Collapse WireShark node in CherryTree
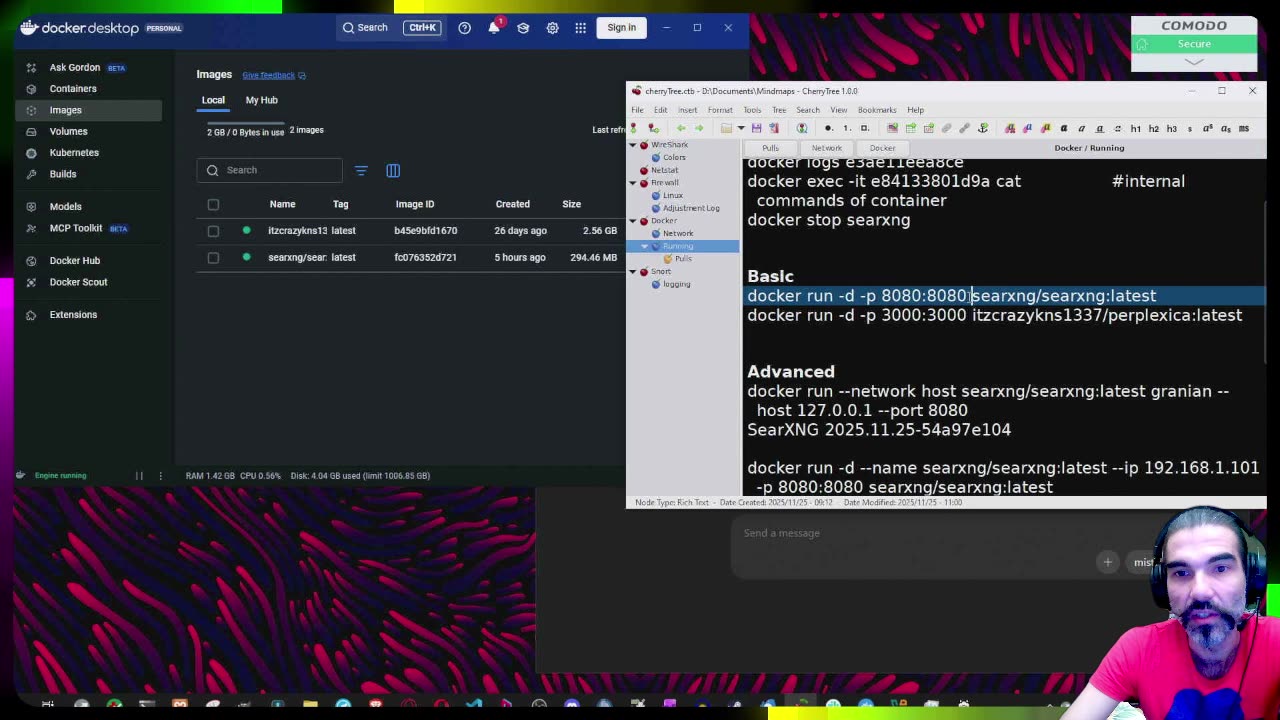 click(632, 145)
